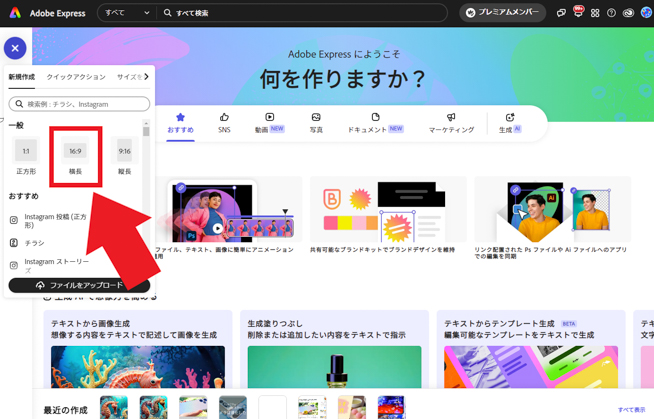Click the すべて表示 link for recent creations
Viewport: 654px width, 419px height.
click(631, 410)
